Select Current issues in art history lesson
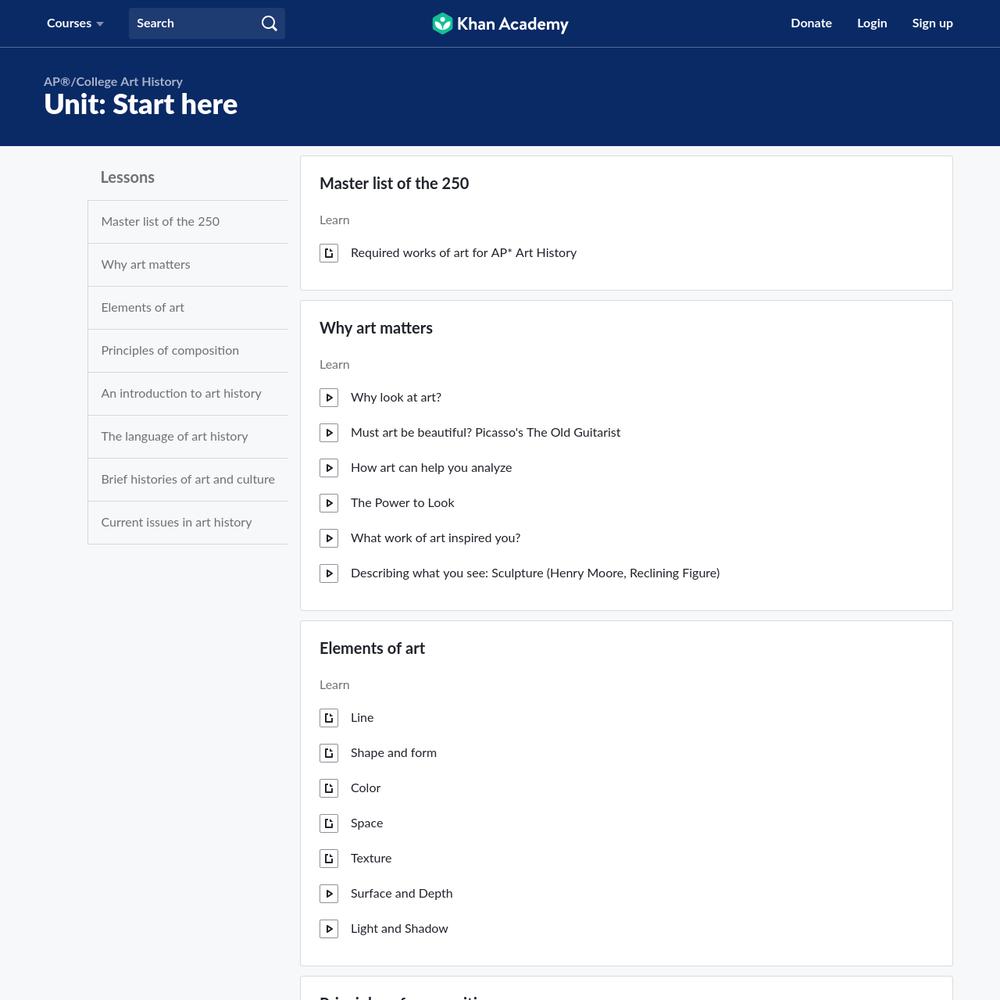The height and width of the screenshot is (1000, 1000). pos(176,523)
